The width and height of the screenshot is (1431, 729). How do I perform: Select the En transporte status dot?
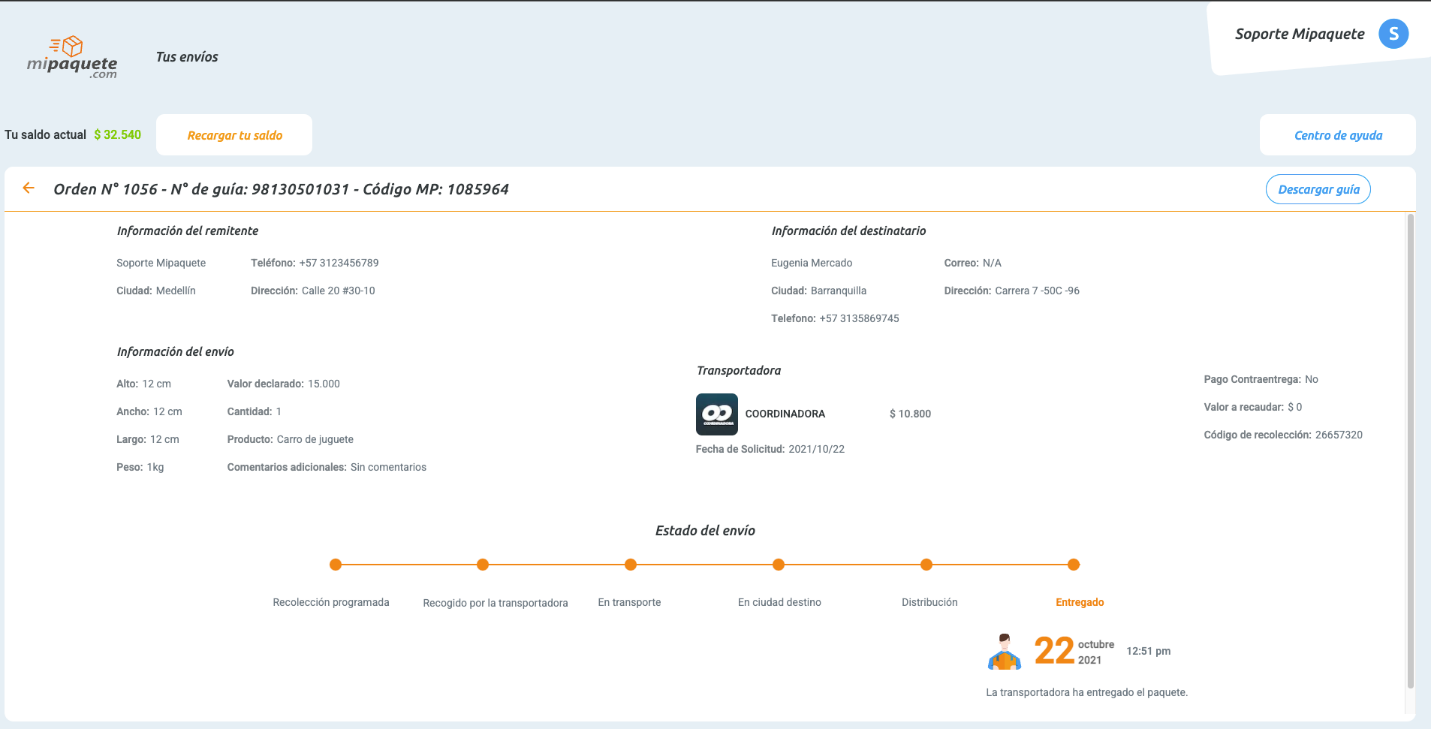[631, 565]
